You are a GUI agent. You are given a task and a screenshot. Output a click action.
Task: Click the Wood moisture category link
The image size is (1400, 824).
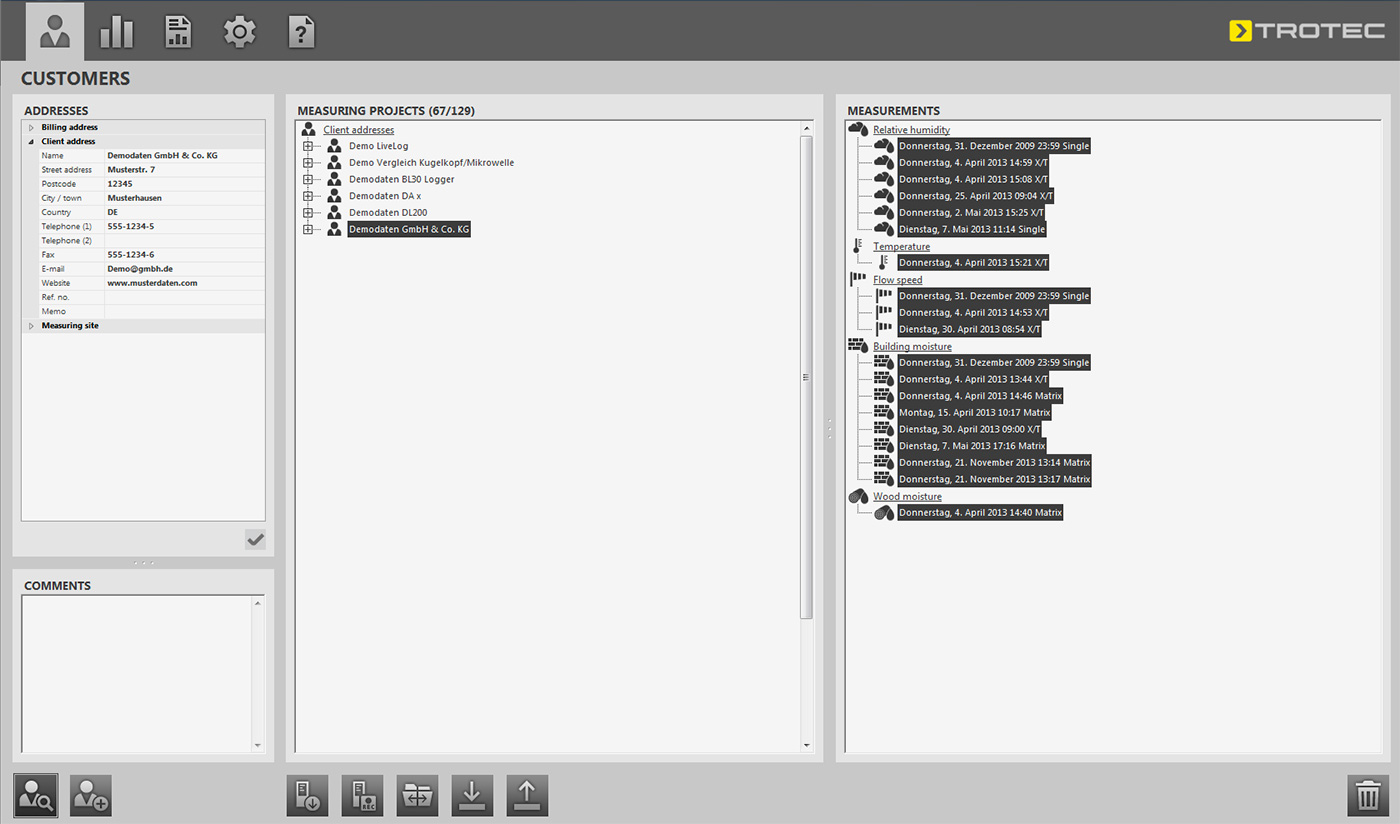click(x=907, y=496)
